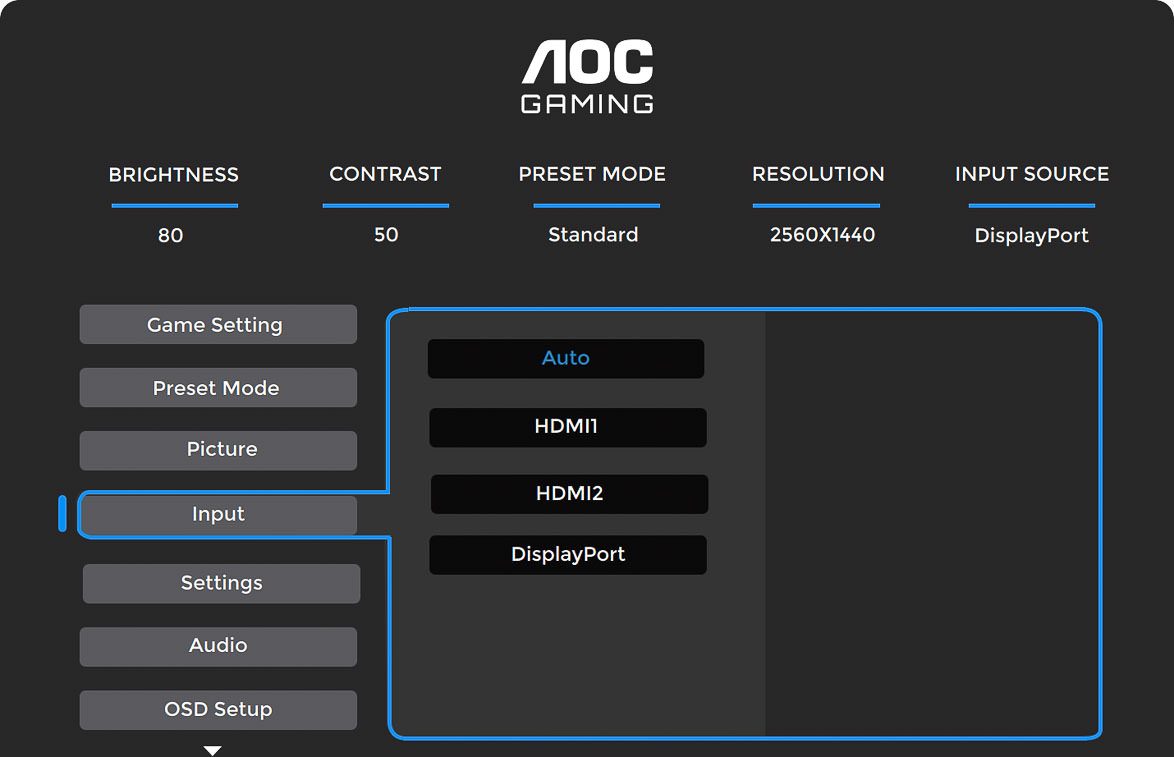Click the AOC Gaming logo
The image size is (1174, 757).
pyautogui.click(x=587, y=77)
